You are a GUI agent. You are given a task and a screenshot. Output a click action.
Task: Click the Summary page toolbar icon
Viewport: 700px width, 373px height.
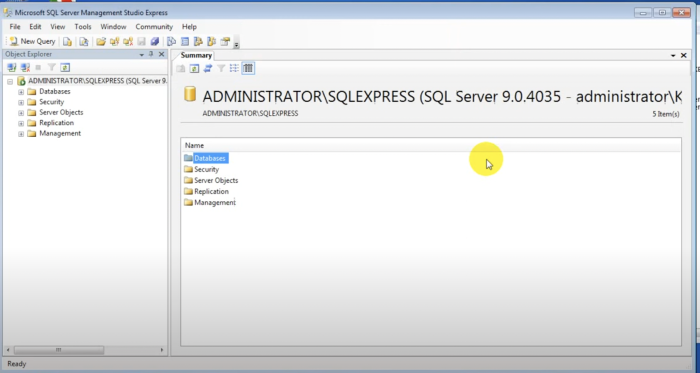(x=185, y=41)
